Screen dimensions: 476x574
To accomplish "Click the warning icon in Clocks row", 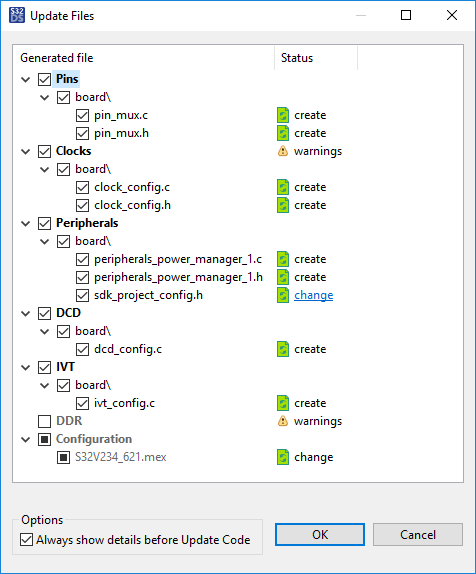I will pos(283,151).
